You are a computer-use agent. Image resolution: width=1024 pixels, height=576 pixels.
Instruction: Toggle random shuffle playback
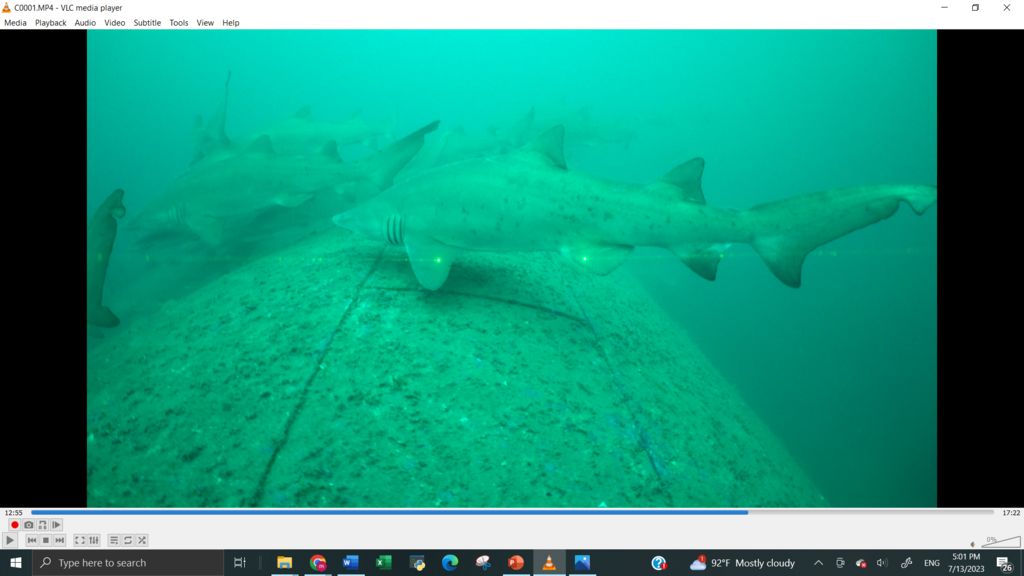(142, 540)
